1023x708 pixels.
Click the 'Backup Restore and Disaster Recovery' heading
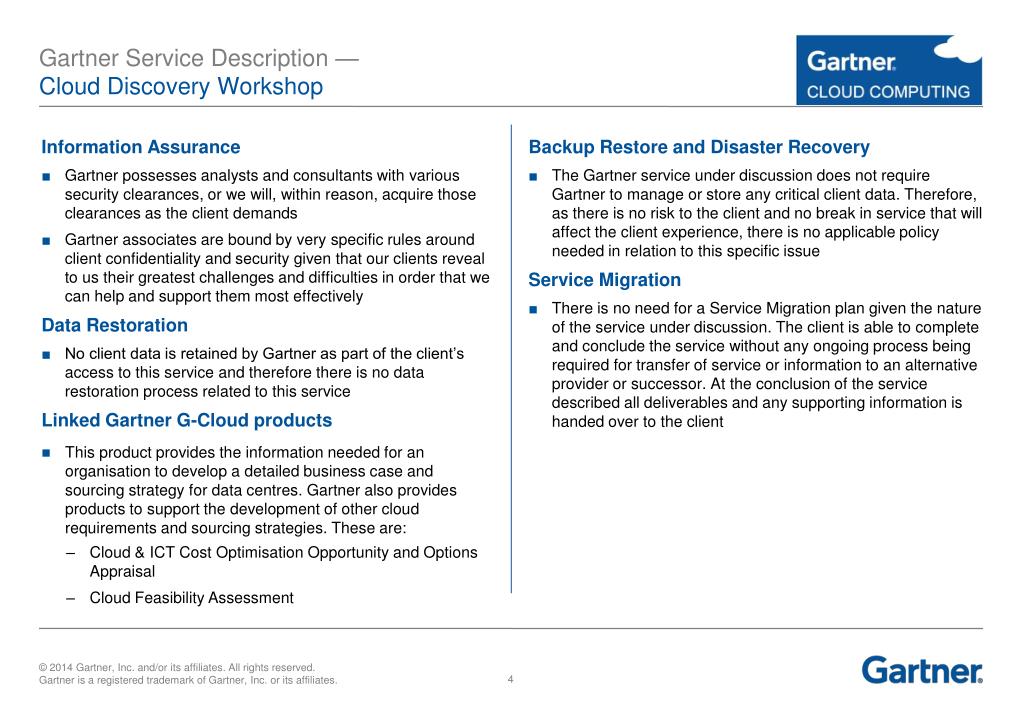point(699,147)
